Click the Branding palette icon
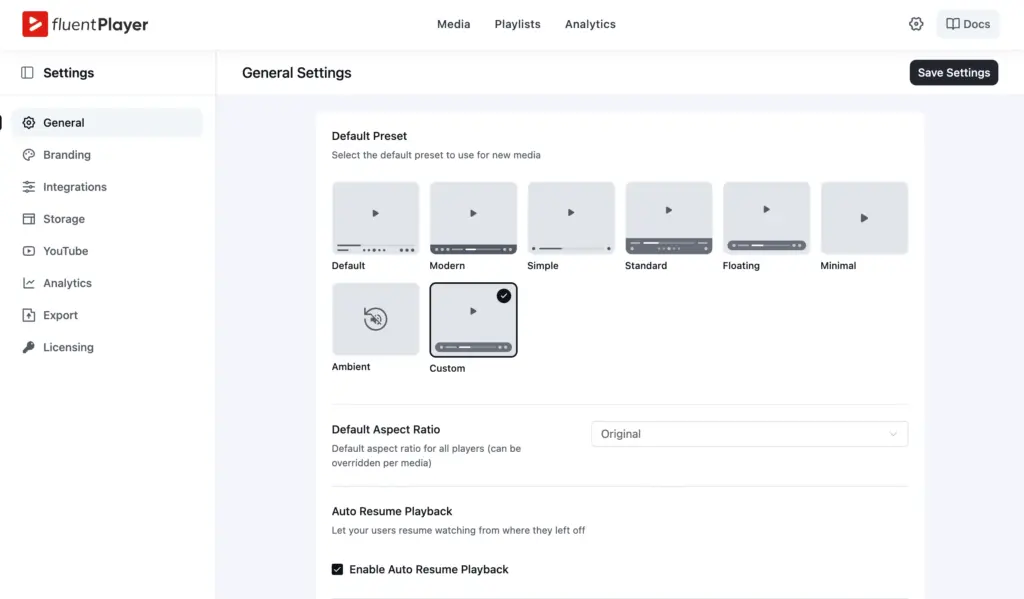Viewport: 1024px width, 599px height. [29, 155]
